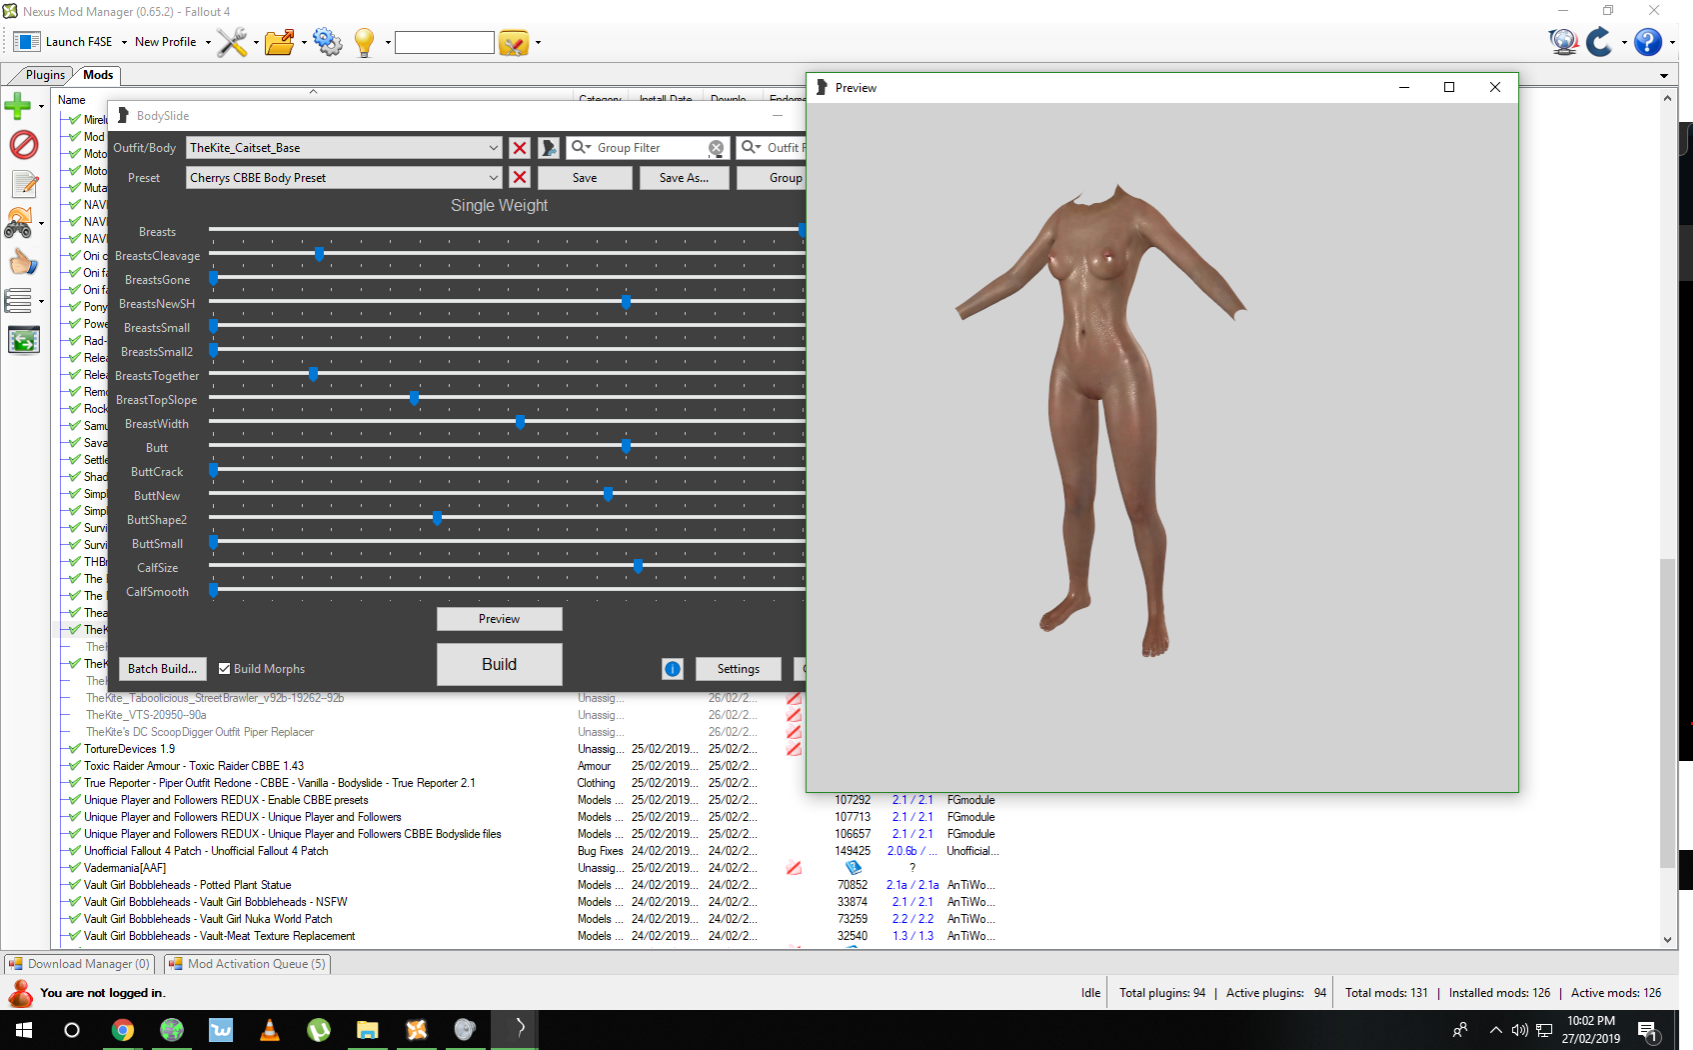Expand the New Profile dropdown arrow
The width and height of the screenshot is (1693, 1050).
pyautogui.click(x=208, y=42)
